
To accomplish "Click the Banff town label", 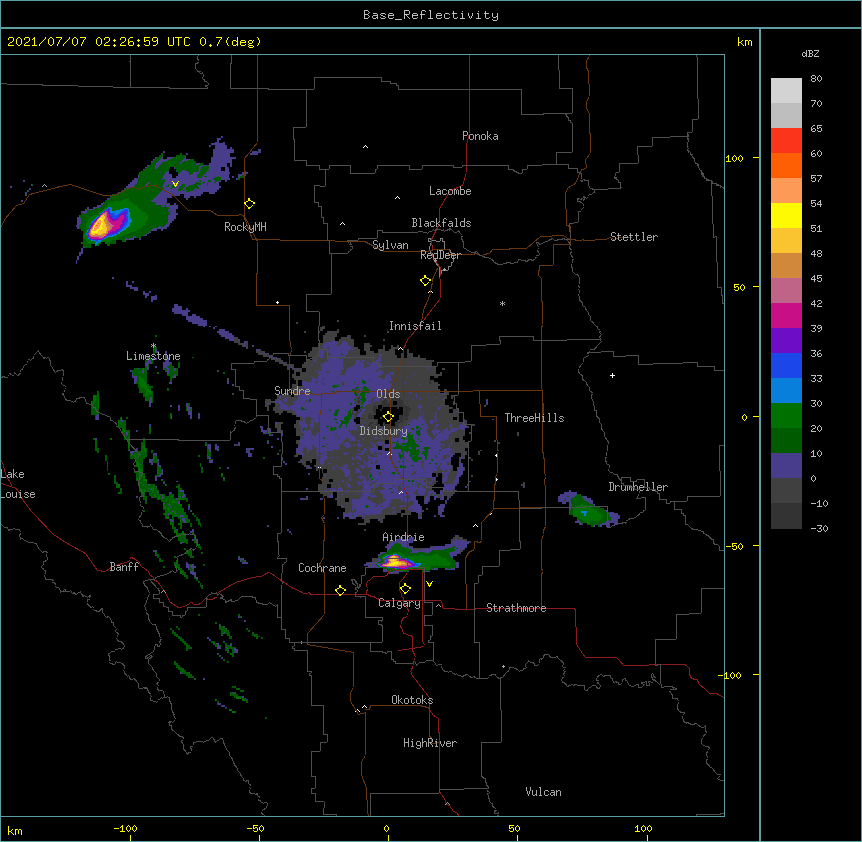I will tap(124, 567).
